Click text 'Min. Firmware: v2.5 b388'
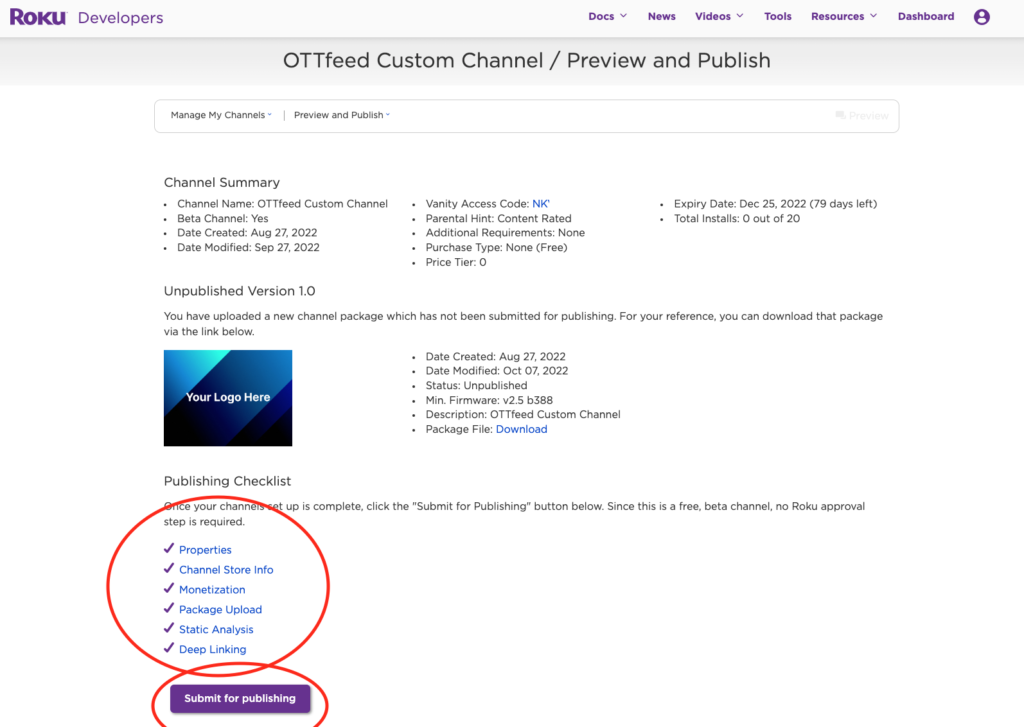 click(x=489, y=400)
